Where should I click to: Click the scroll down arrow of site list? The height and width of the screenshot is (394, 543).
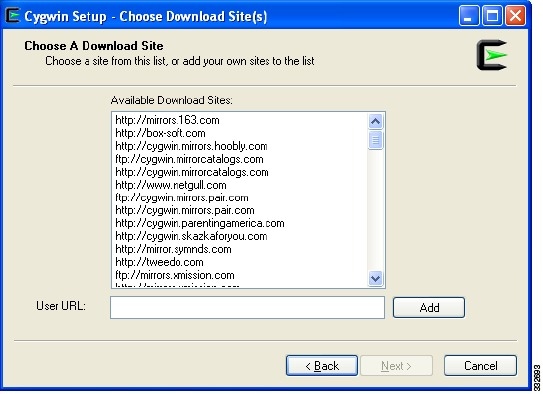(376, 278)
